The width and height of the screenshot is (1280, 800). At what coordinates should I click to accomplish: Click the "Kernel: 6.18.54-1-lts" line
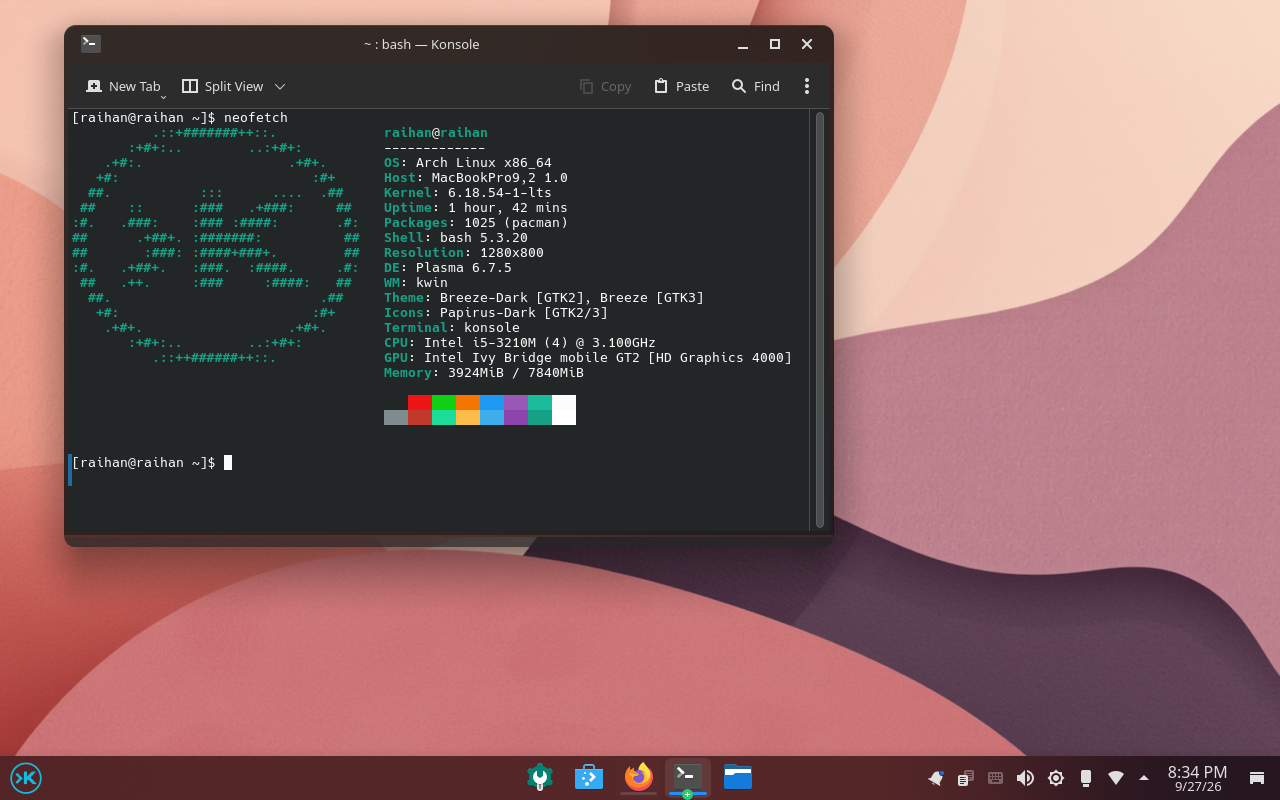pyautogui.click(x=468, y=193)
